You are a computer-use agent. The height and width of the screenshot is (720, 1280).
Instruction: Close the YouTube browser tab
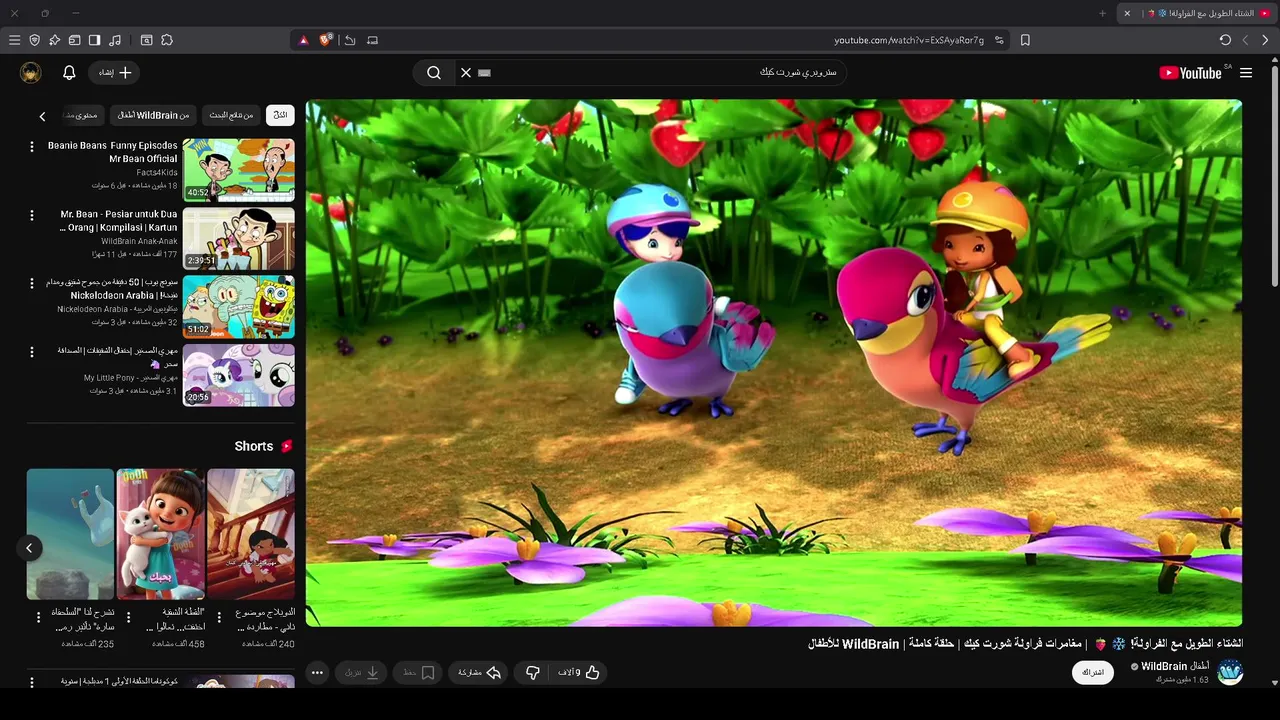1127,13
